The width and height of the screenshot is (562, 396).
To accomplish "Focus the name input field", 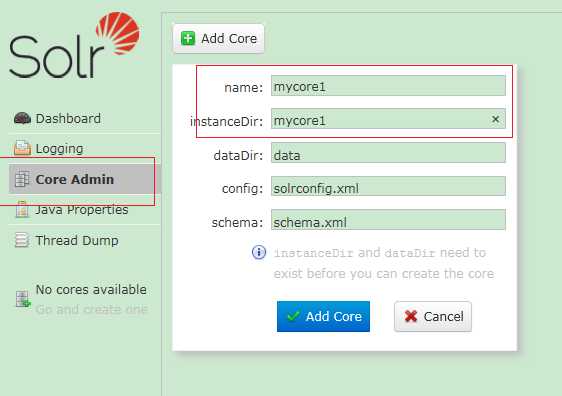I will (388, 86).
